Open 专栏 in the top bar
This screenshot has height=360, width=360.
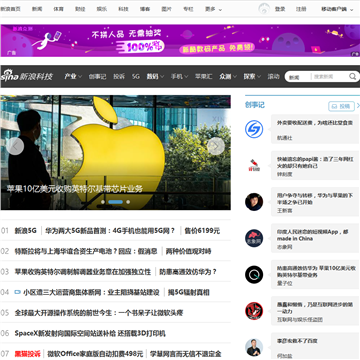[188, 9]
